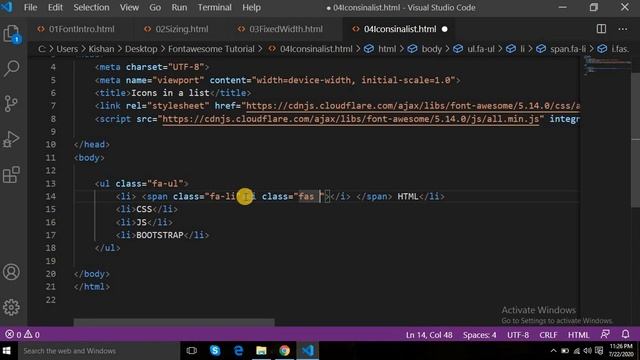Click the Visual Studio Code taskbar icon

pos(308,351)
